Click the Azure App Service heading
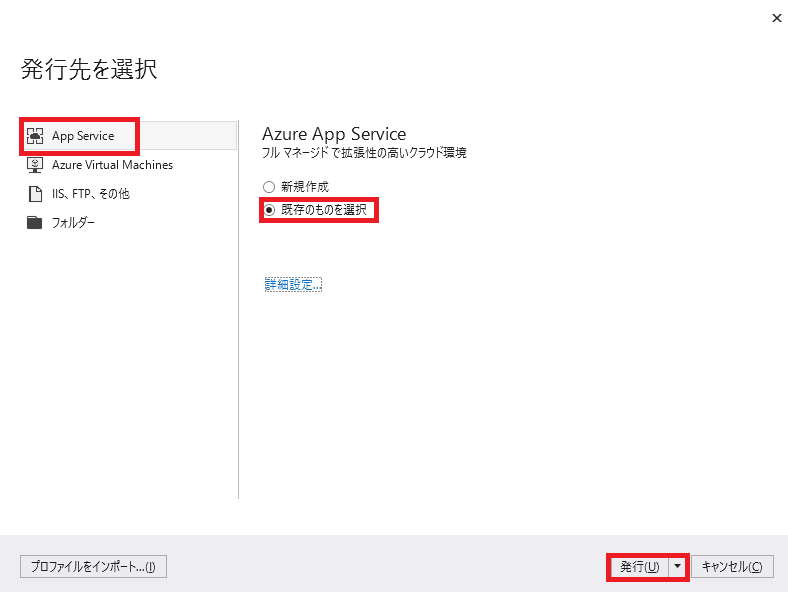The image size is (788, 592). [334, 134]
